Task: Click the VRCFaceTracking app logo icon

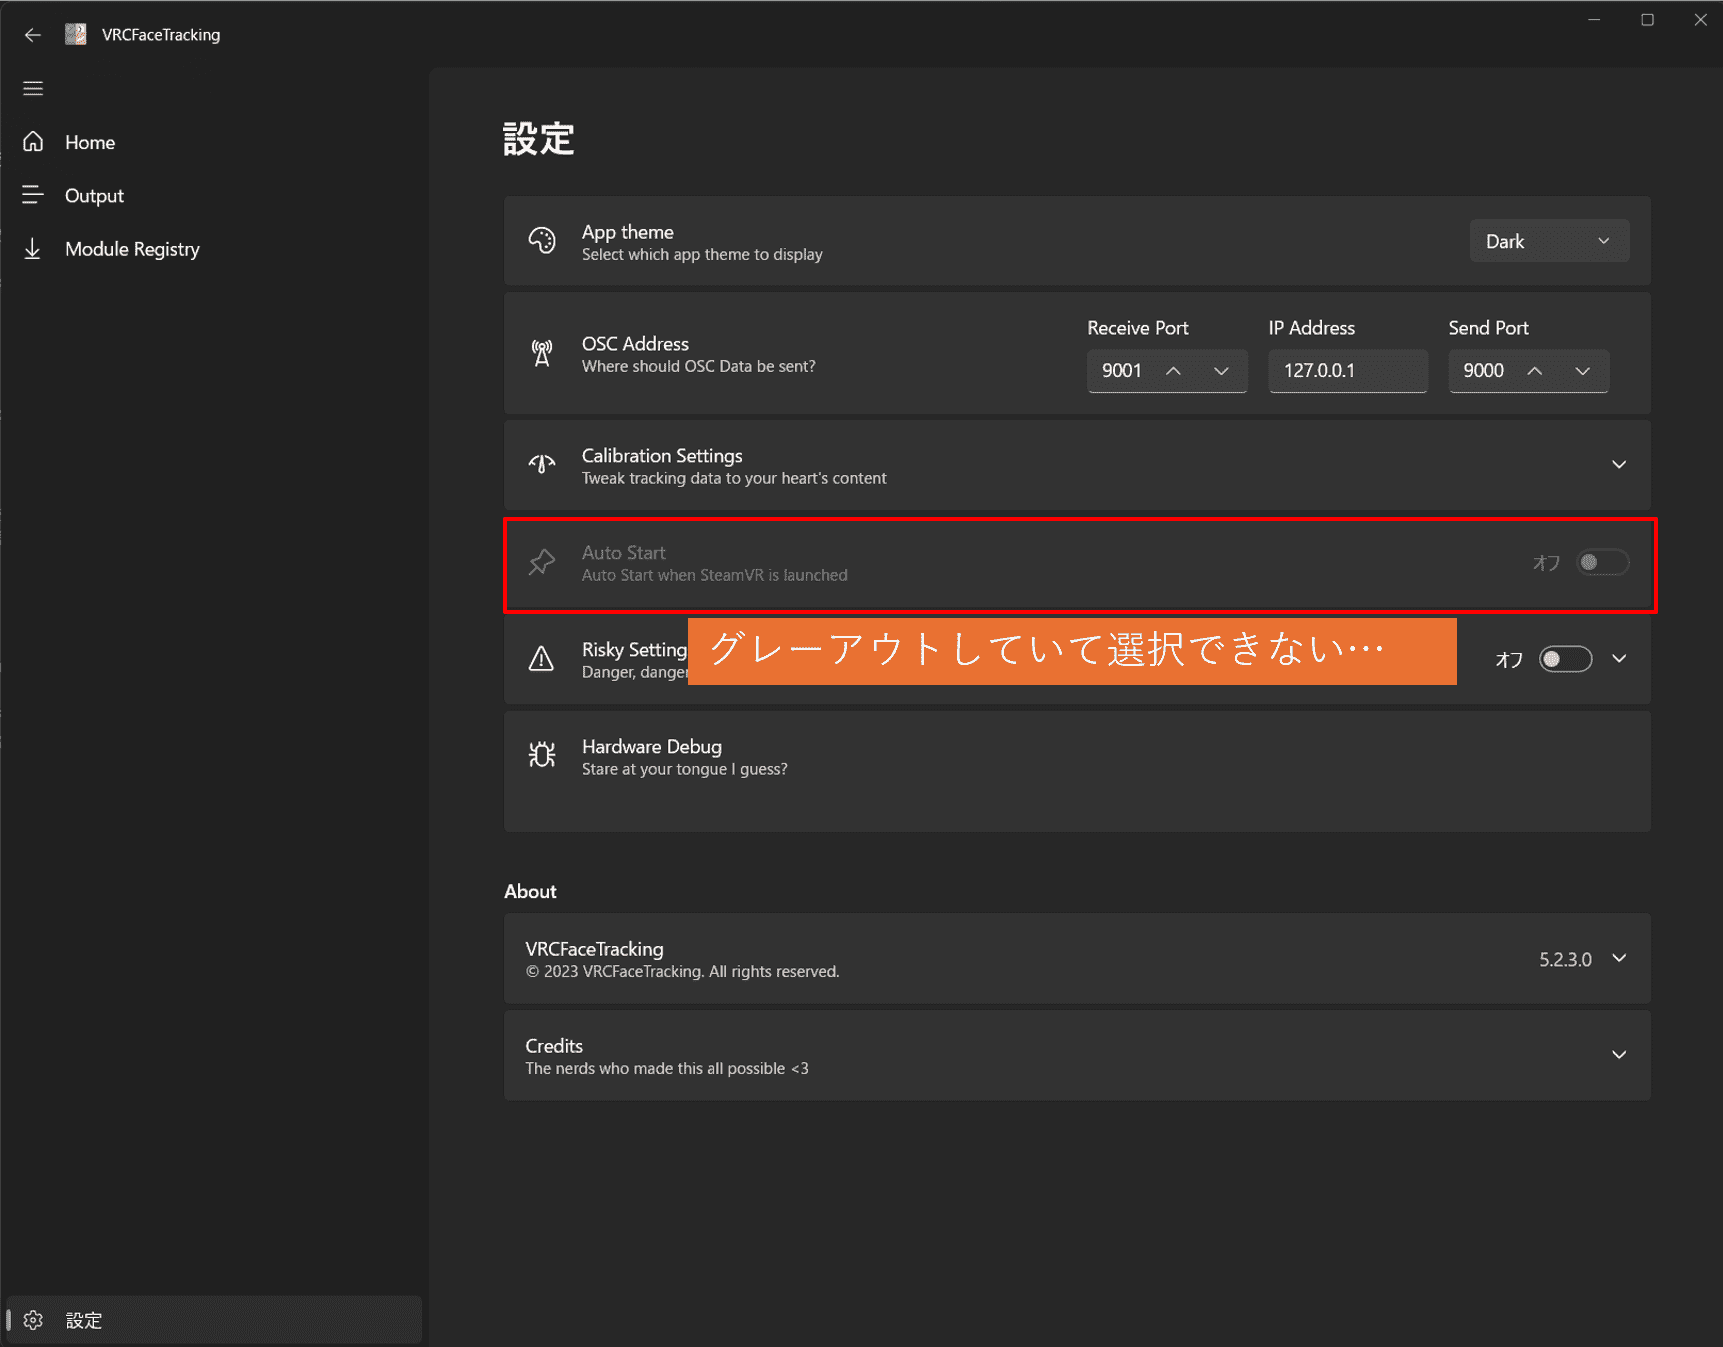Action: pyautogui.click(x=76, y=35)
